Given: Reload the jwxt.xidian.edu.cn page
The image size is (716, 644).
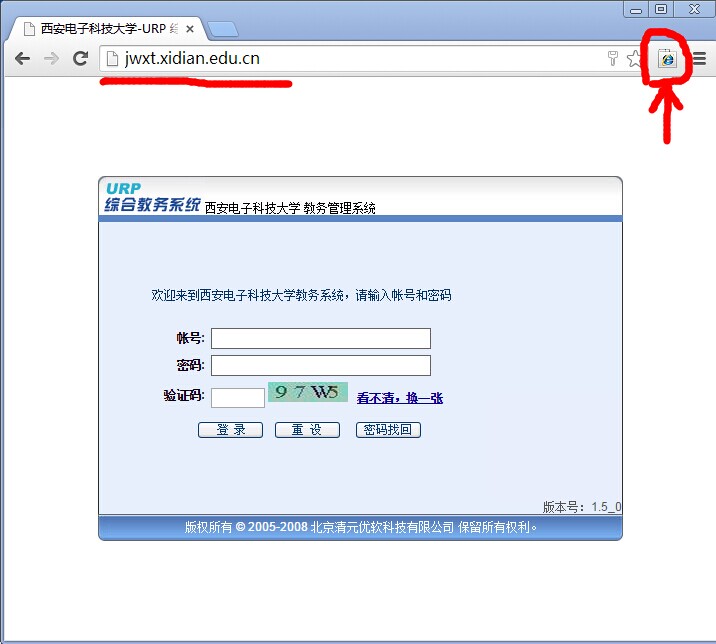Looking at the screenshot, I should 81,59.
